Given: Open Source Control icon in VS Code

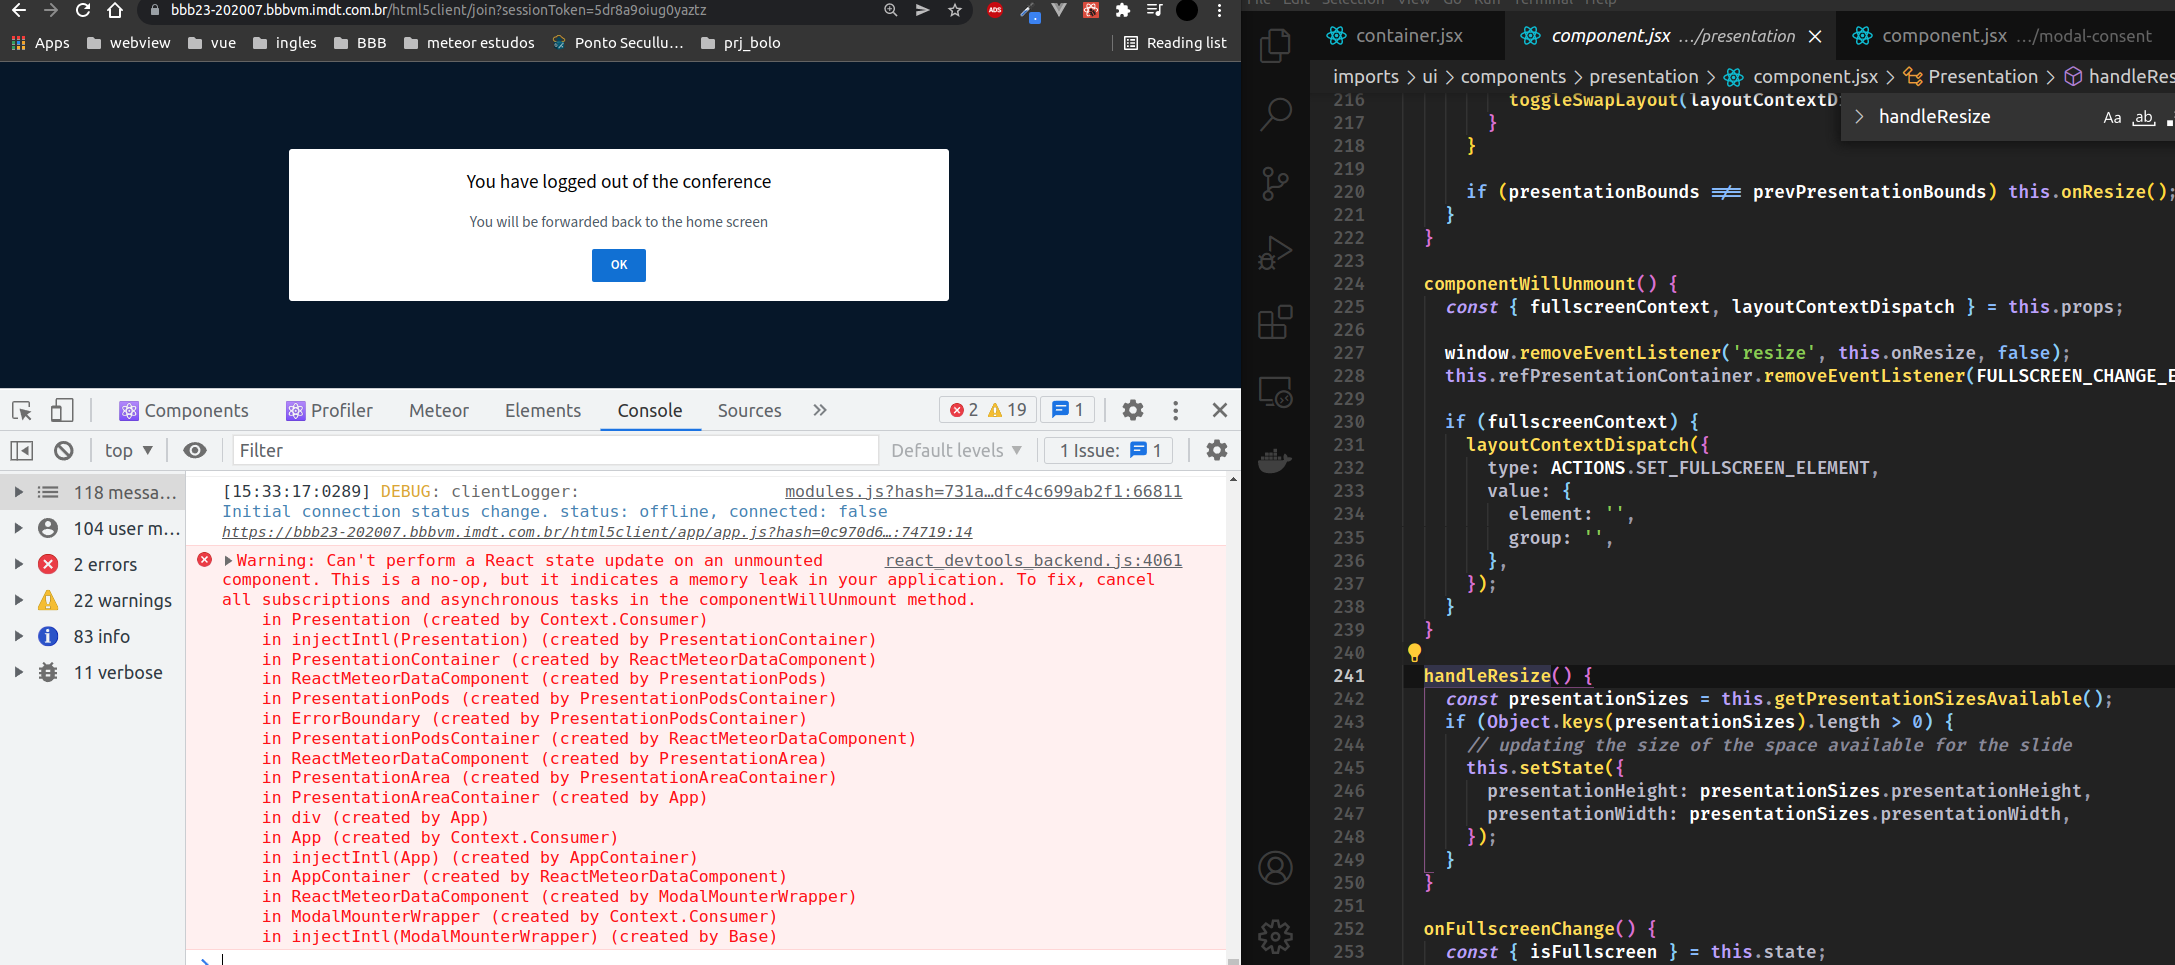Looking at the screenshot, I should [x=1275, y=183].
